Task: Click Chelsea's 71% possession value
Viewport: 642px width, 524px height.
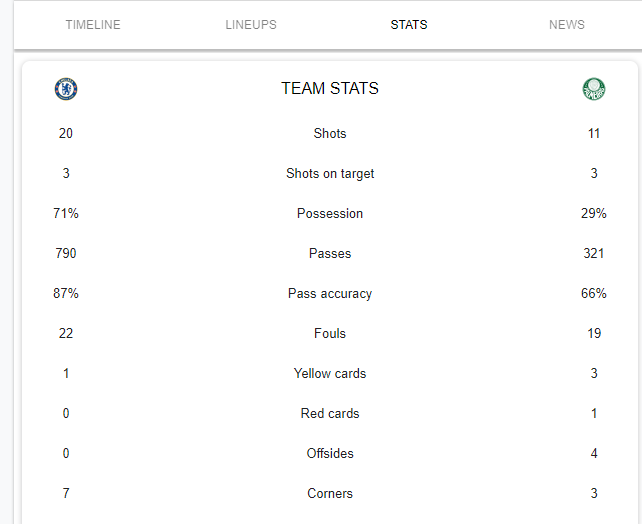Action: coord(66,214)
